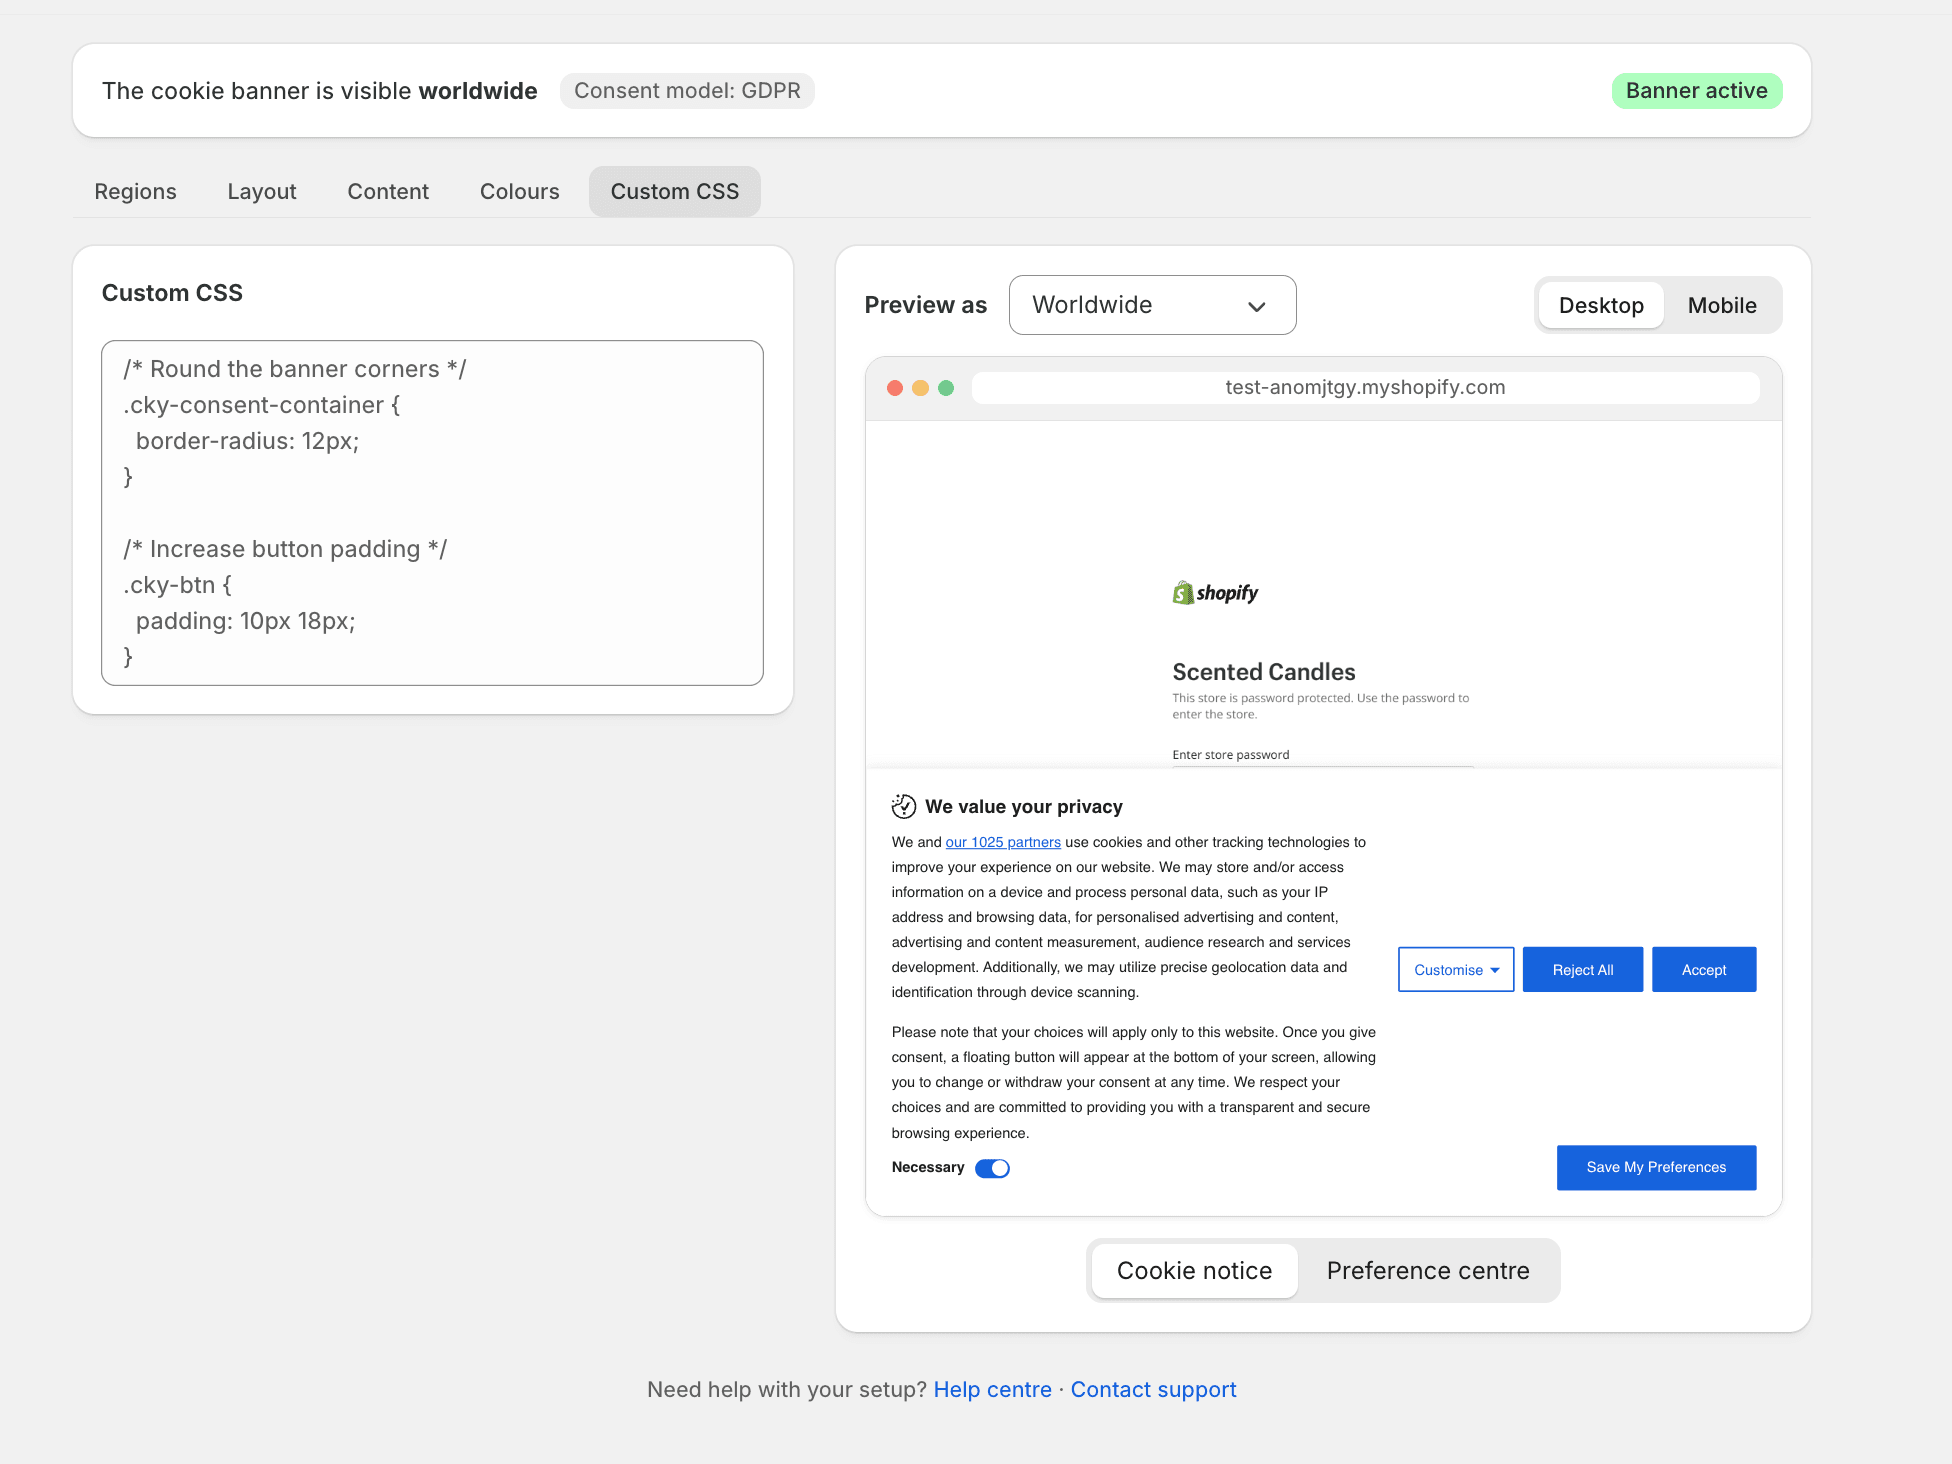
Task: Click the 'Custom CSS' panel heading
Action: click(172, 293)
